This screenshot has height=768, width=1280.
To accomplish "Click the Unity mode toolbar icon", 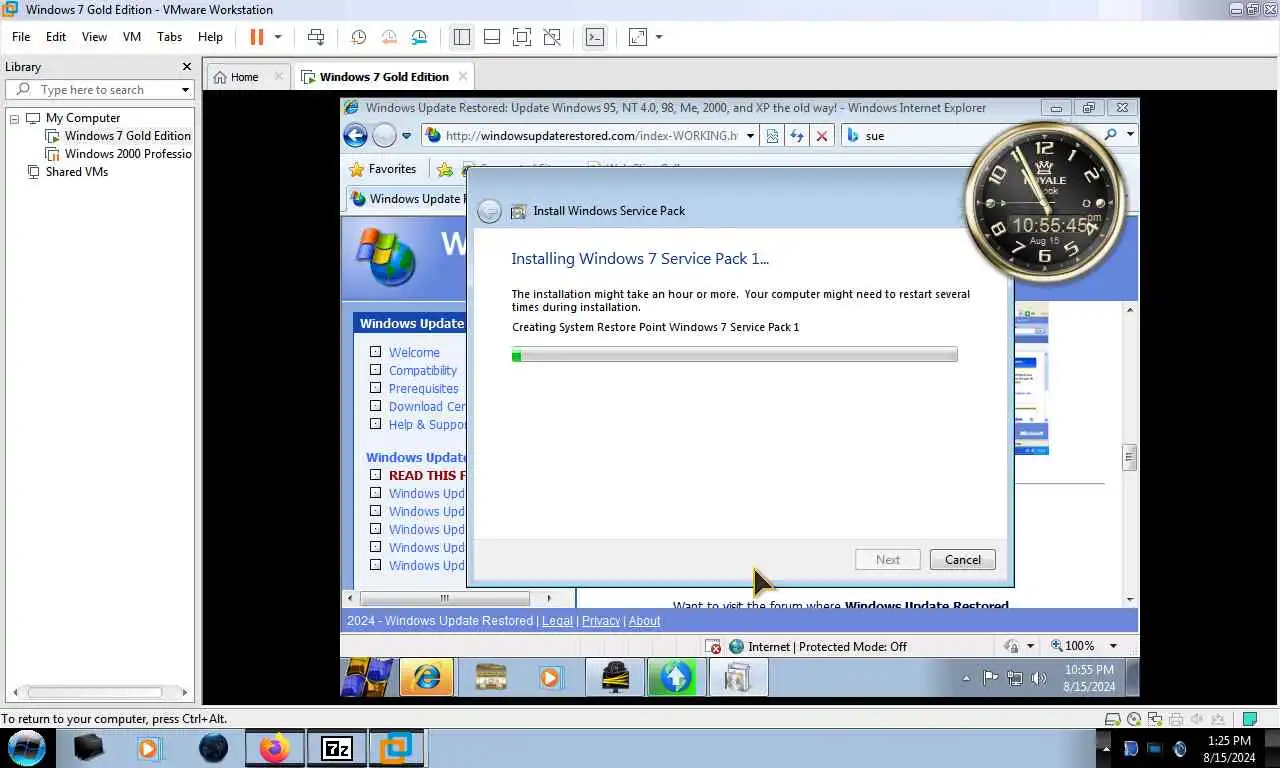I will coord(551,37).
